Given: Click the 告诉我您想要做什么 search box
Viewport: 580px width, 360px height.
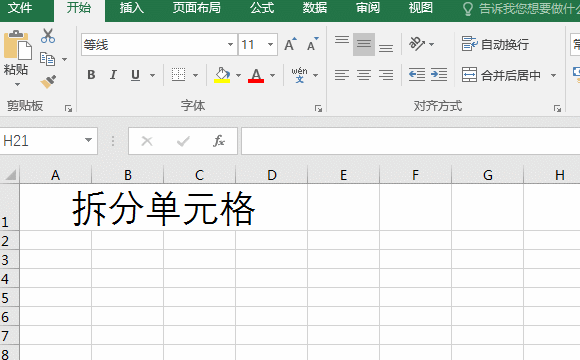Looking at the screenshot, I should click(x=522, y=9).
